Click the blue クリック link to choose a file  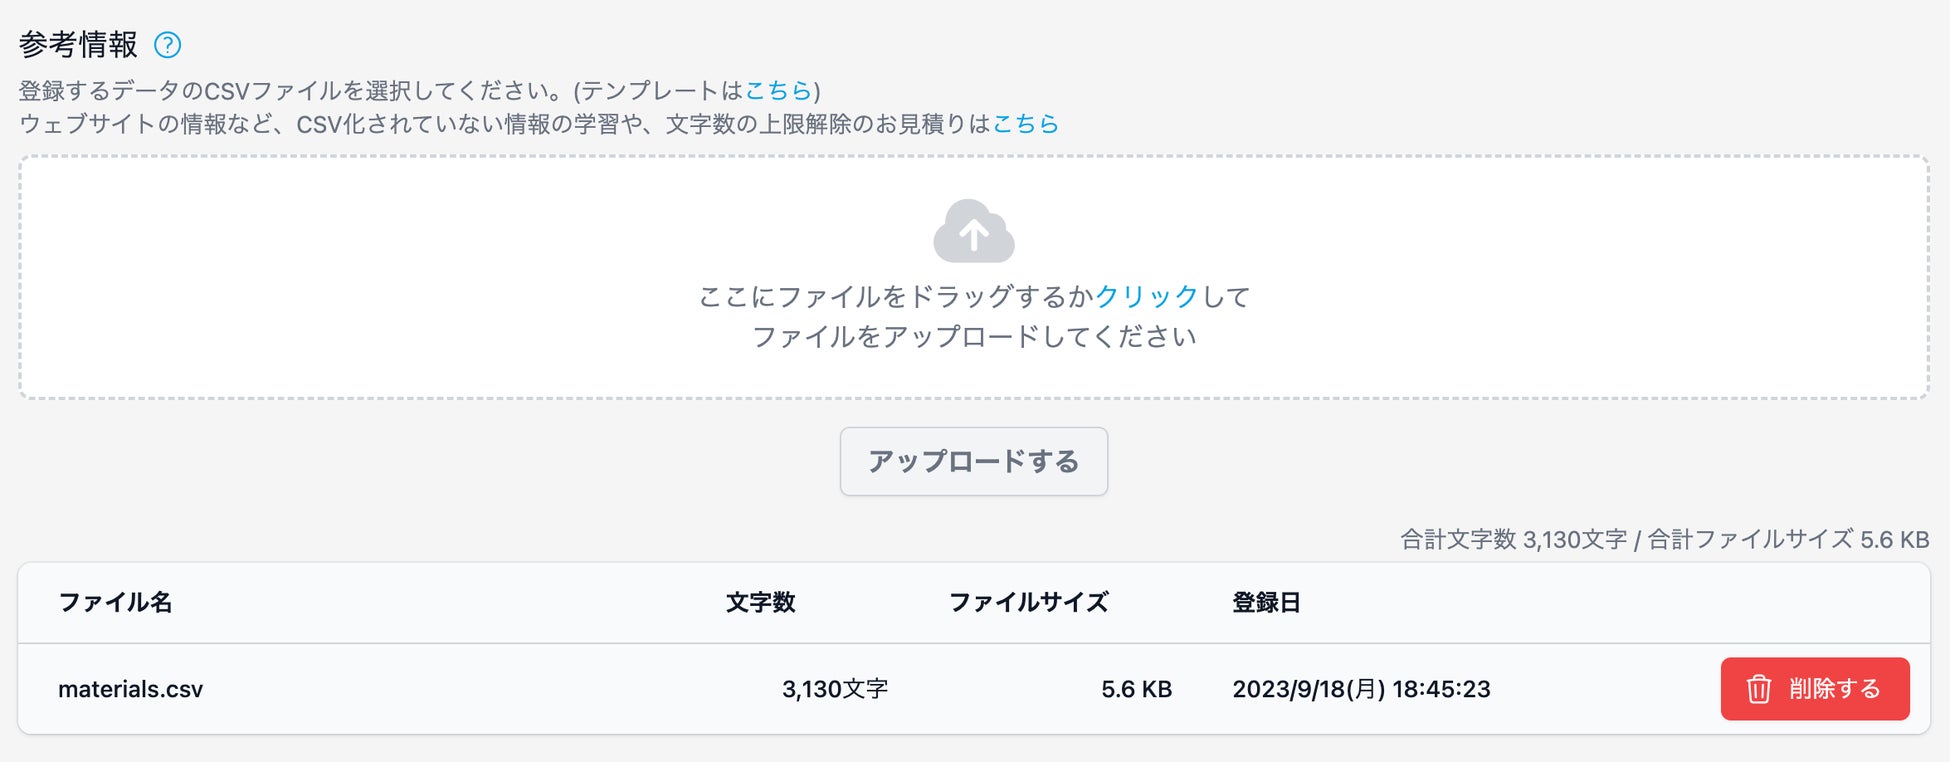pos(1147,296)
